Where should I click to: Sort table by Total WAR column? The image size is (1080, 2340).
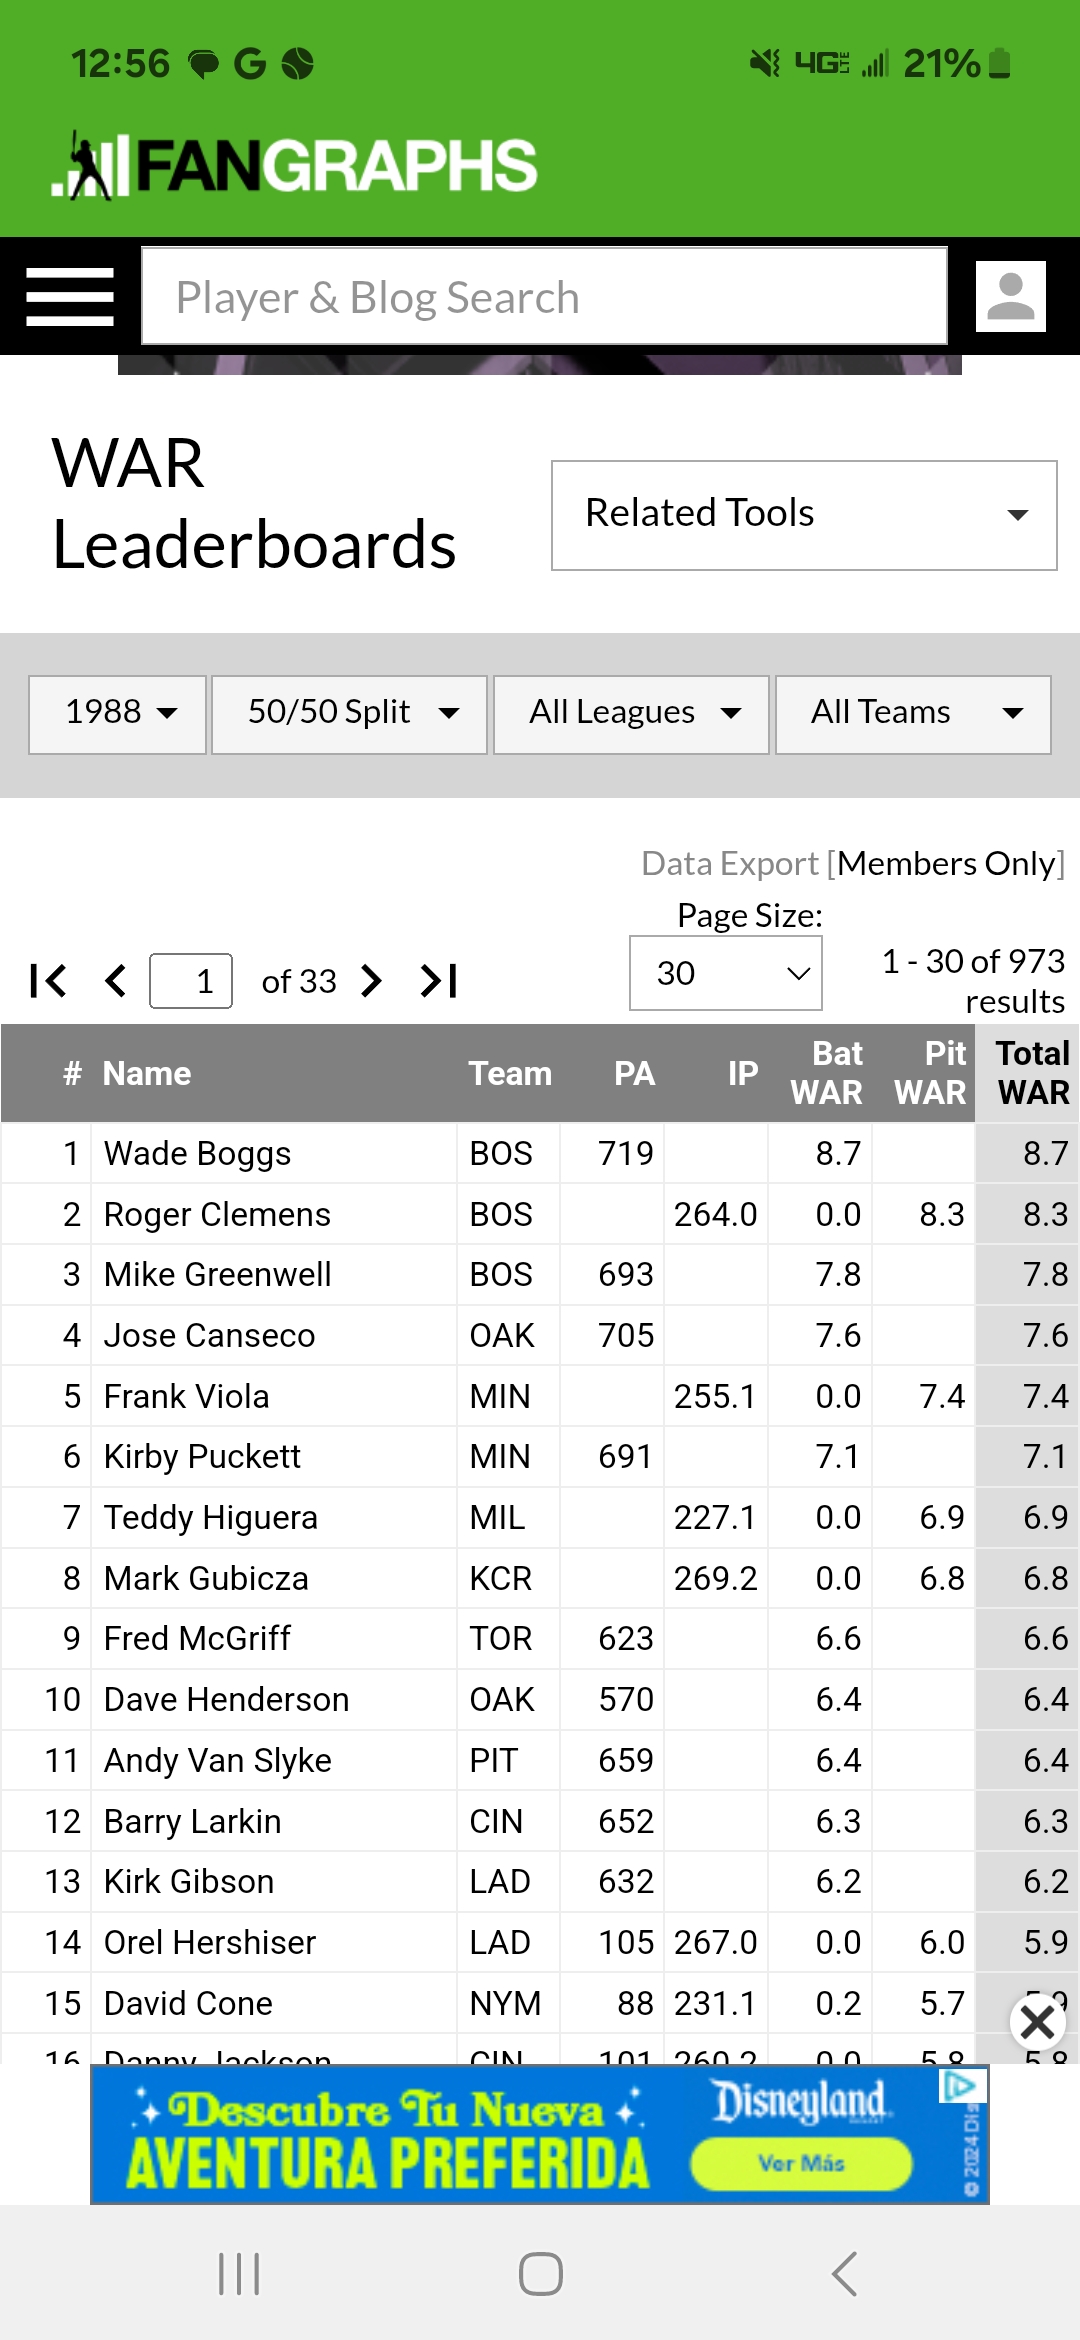click(1032, 1073)
